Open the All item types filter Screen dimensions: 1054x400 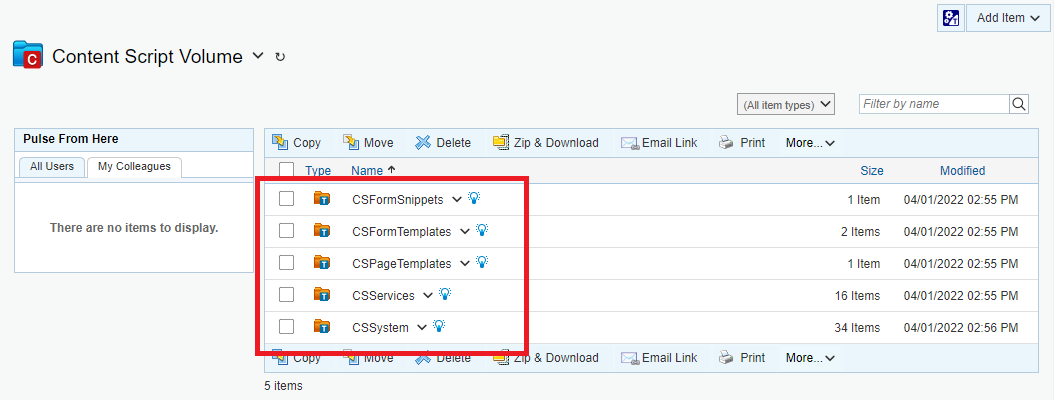[x=786, y=104]
